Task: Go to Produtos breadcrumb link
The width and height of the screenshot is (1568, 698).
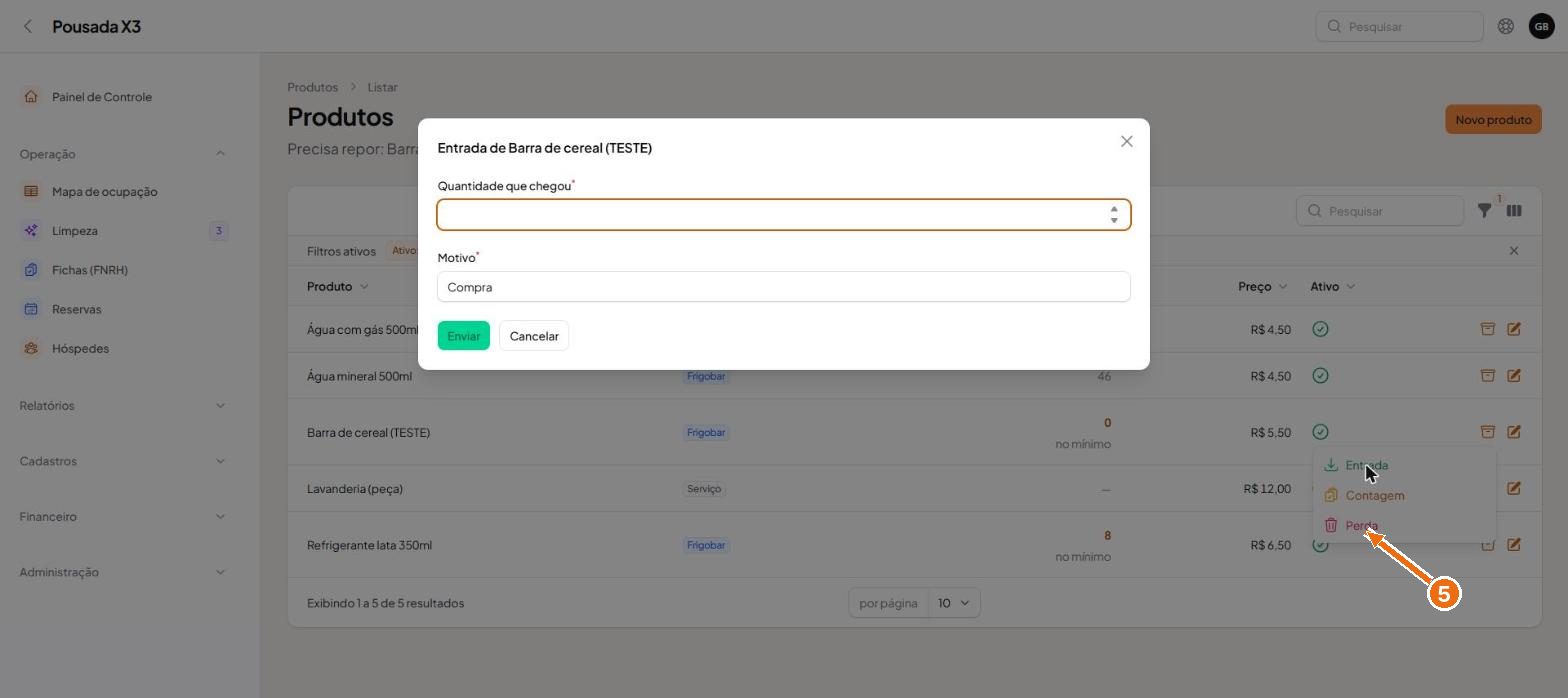Action: pos(312,87)
